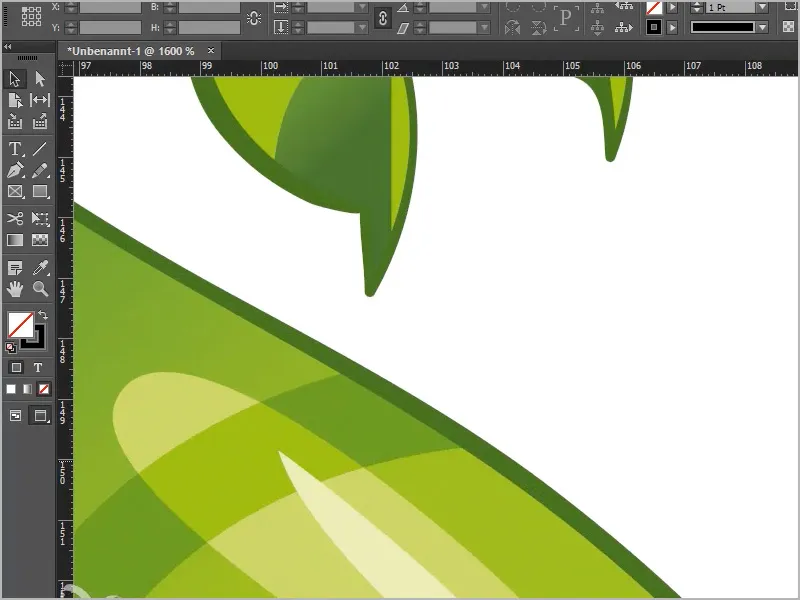The width and height of the screenshot is (800, 600).
Task: Expand the fill swatch options arrow
Action: (x=672, y=7)
